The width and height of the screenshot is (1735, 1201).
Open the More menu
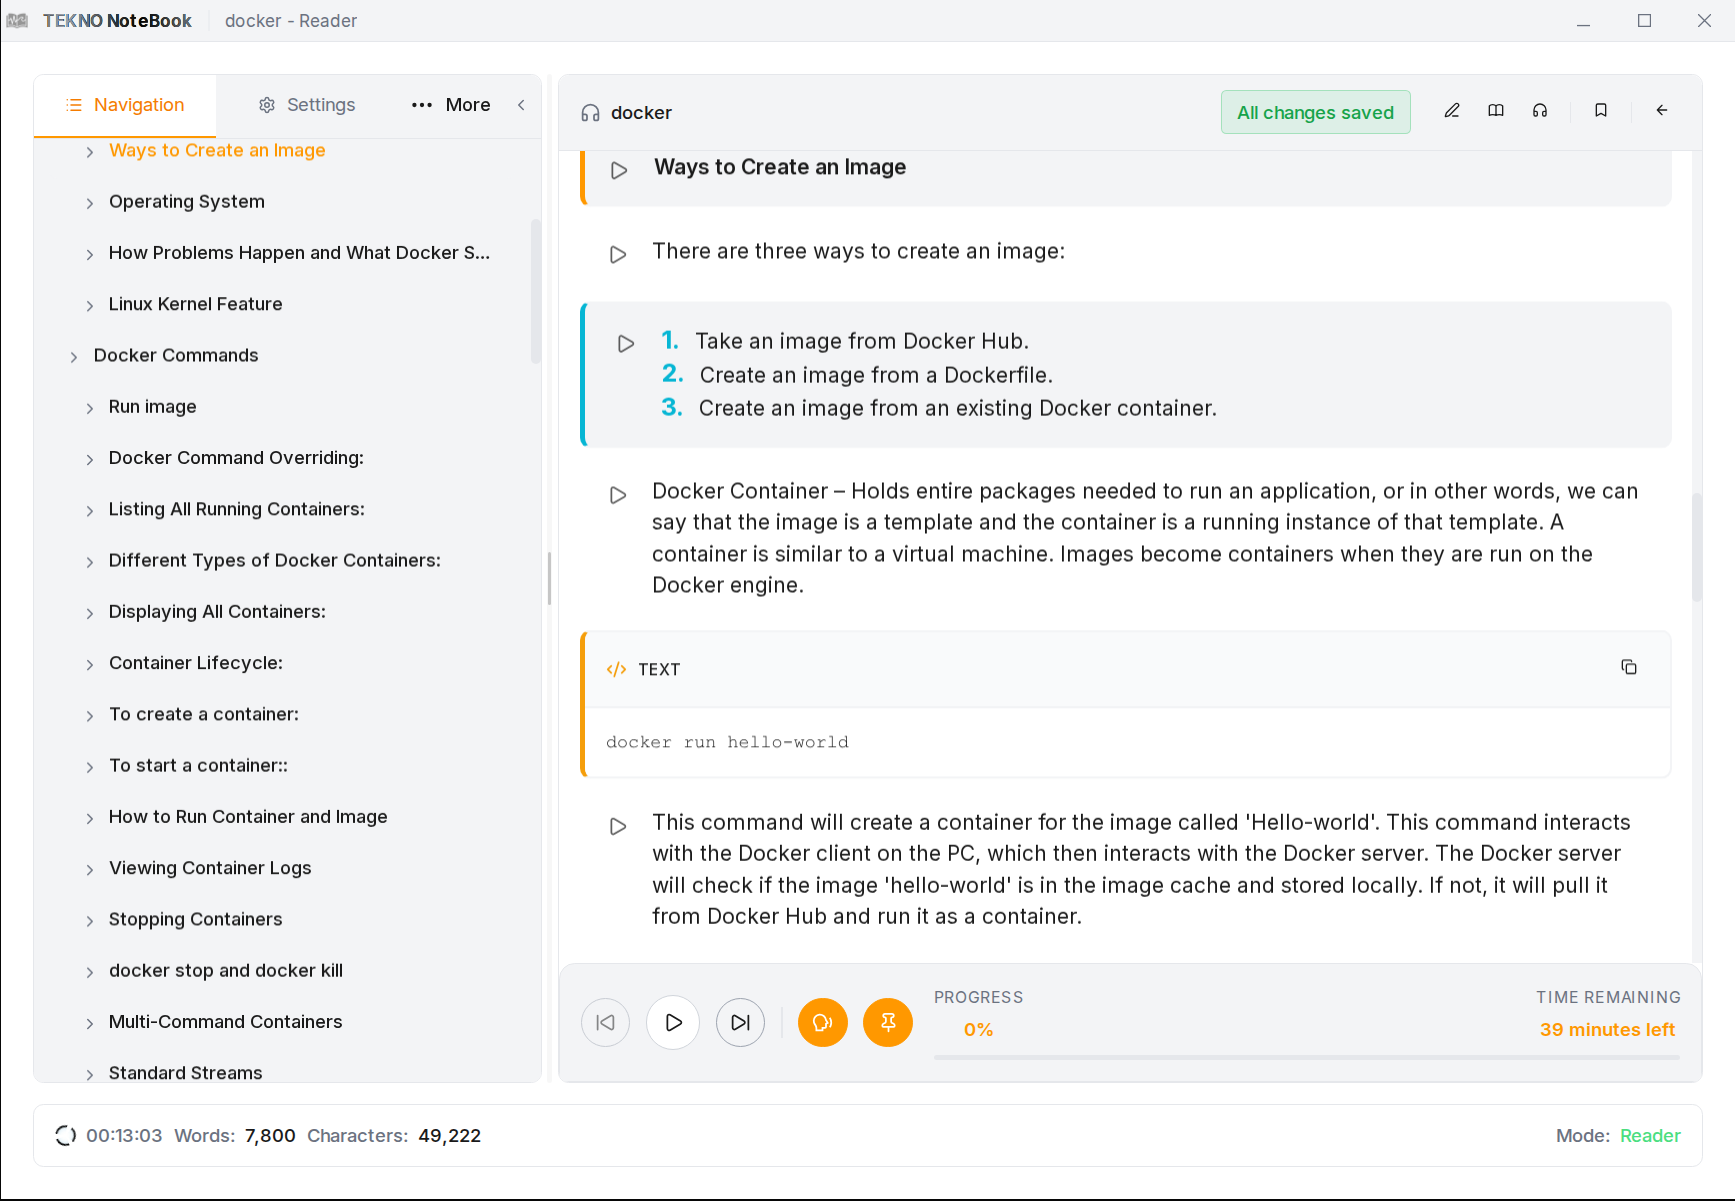click(451, 105)
